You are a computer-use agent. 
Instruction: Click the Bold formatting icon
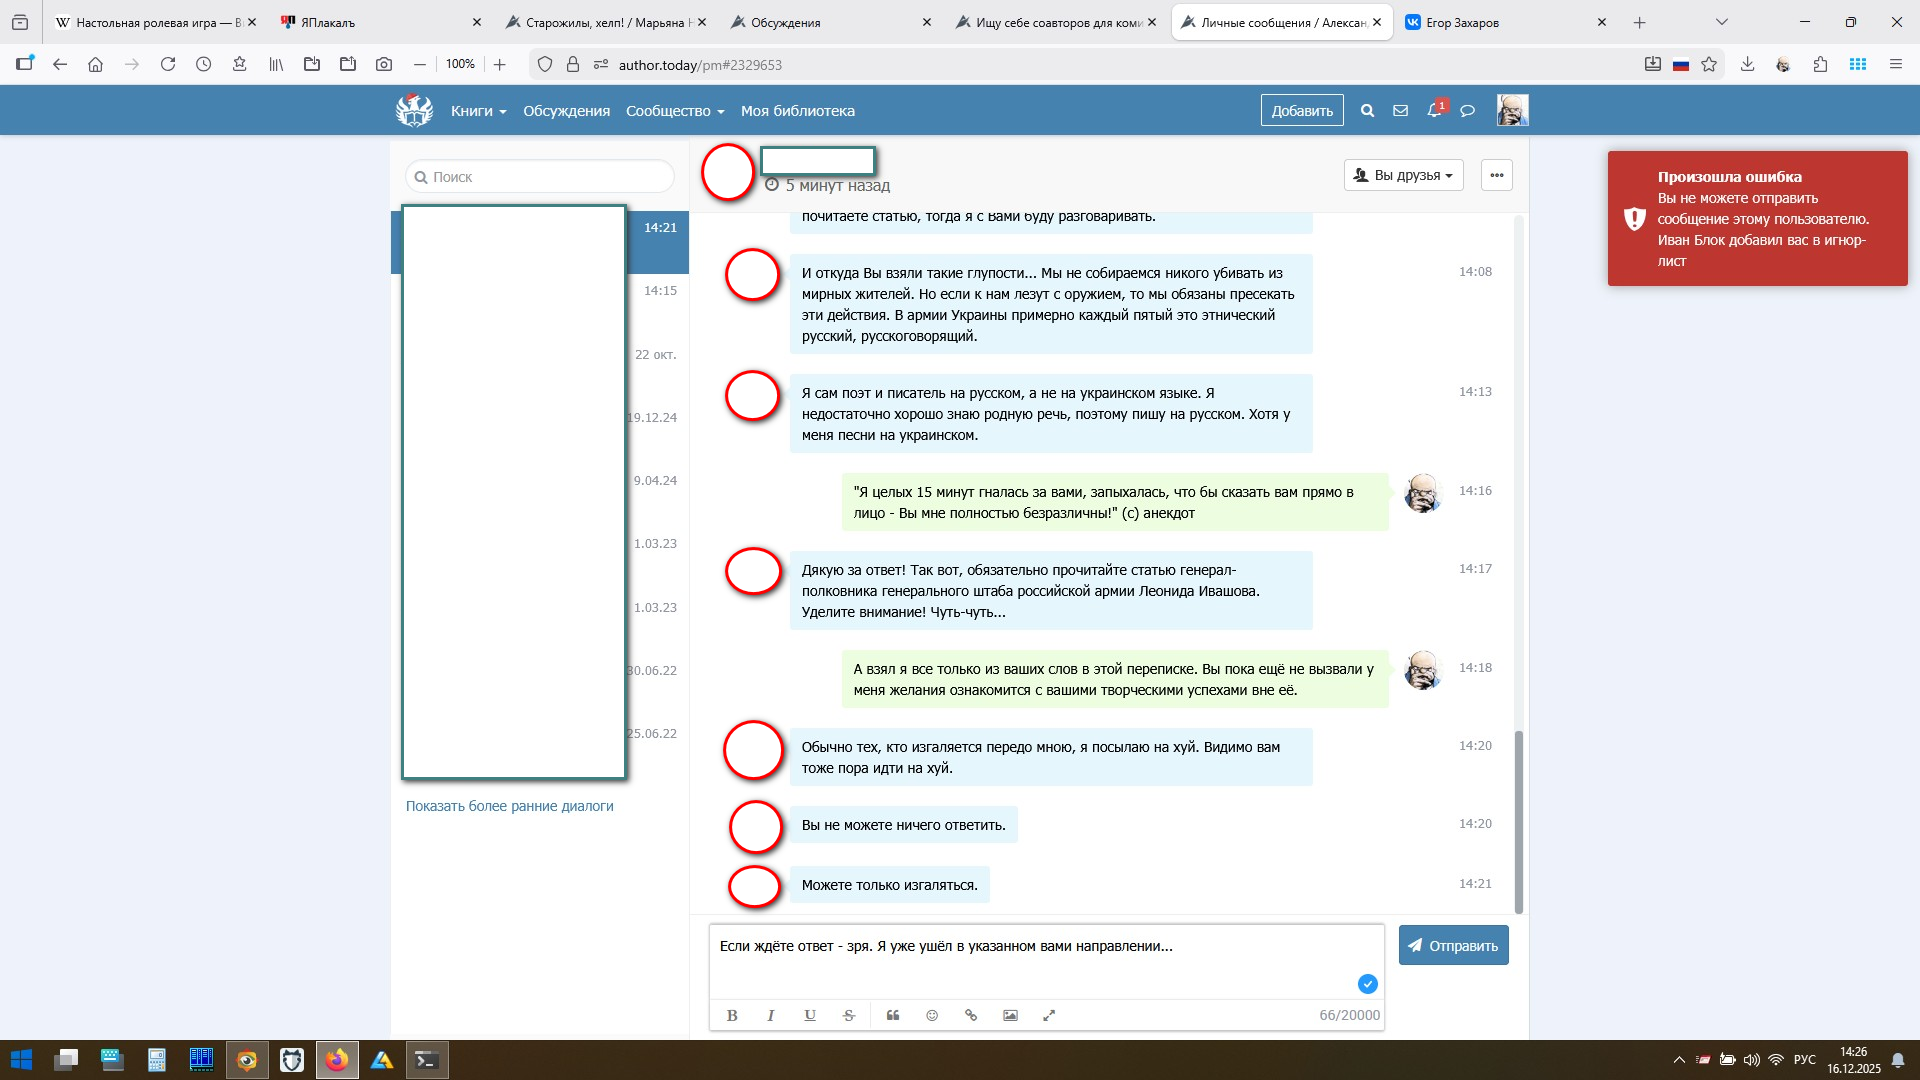point(732,1015)
